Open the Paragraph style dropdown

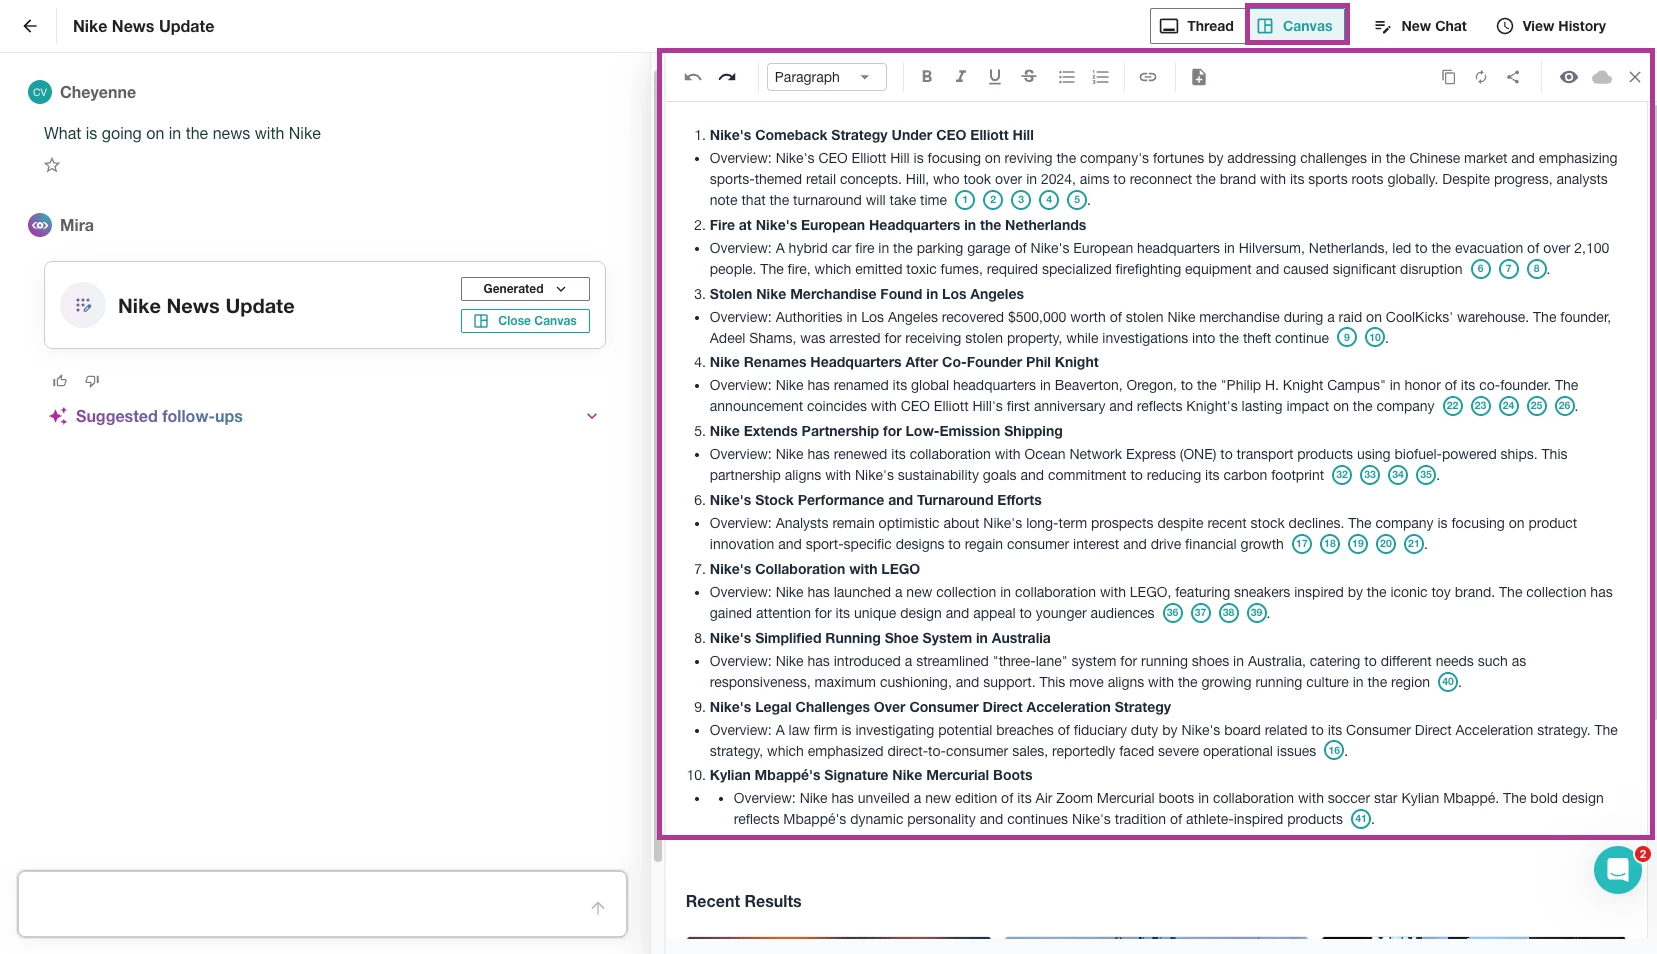tap(826, 77)
